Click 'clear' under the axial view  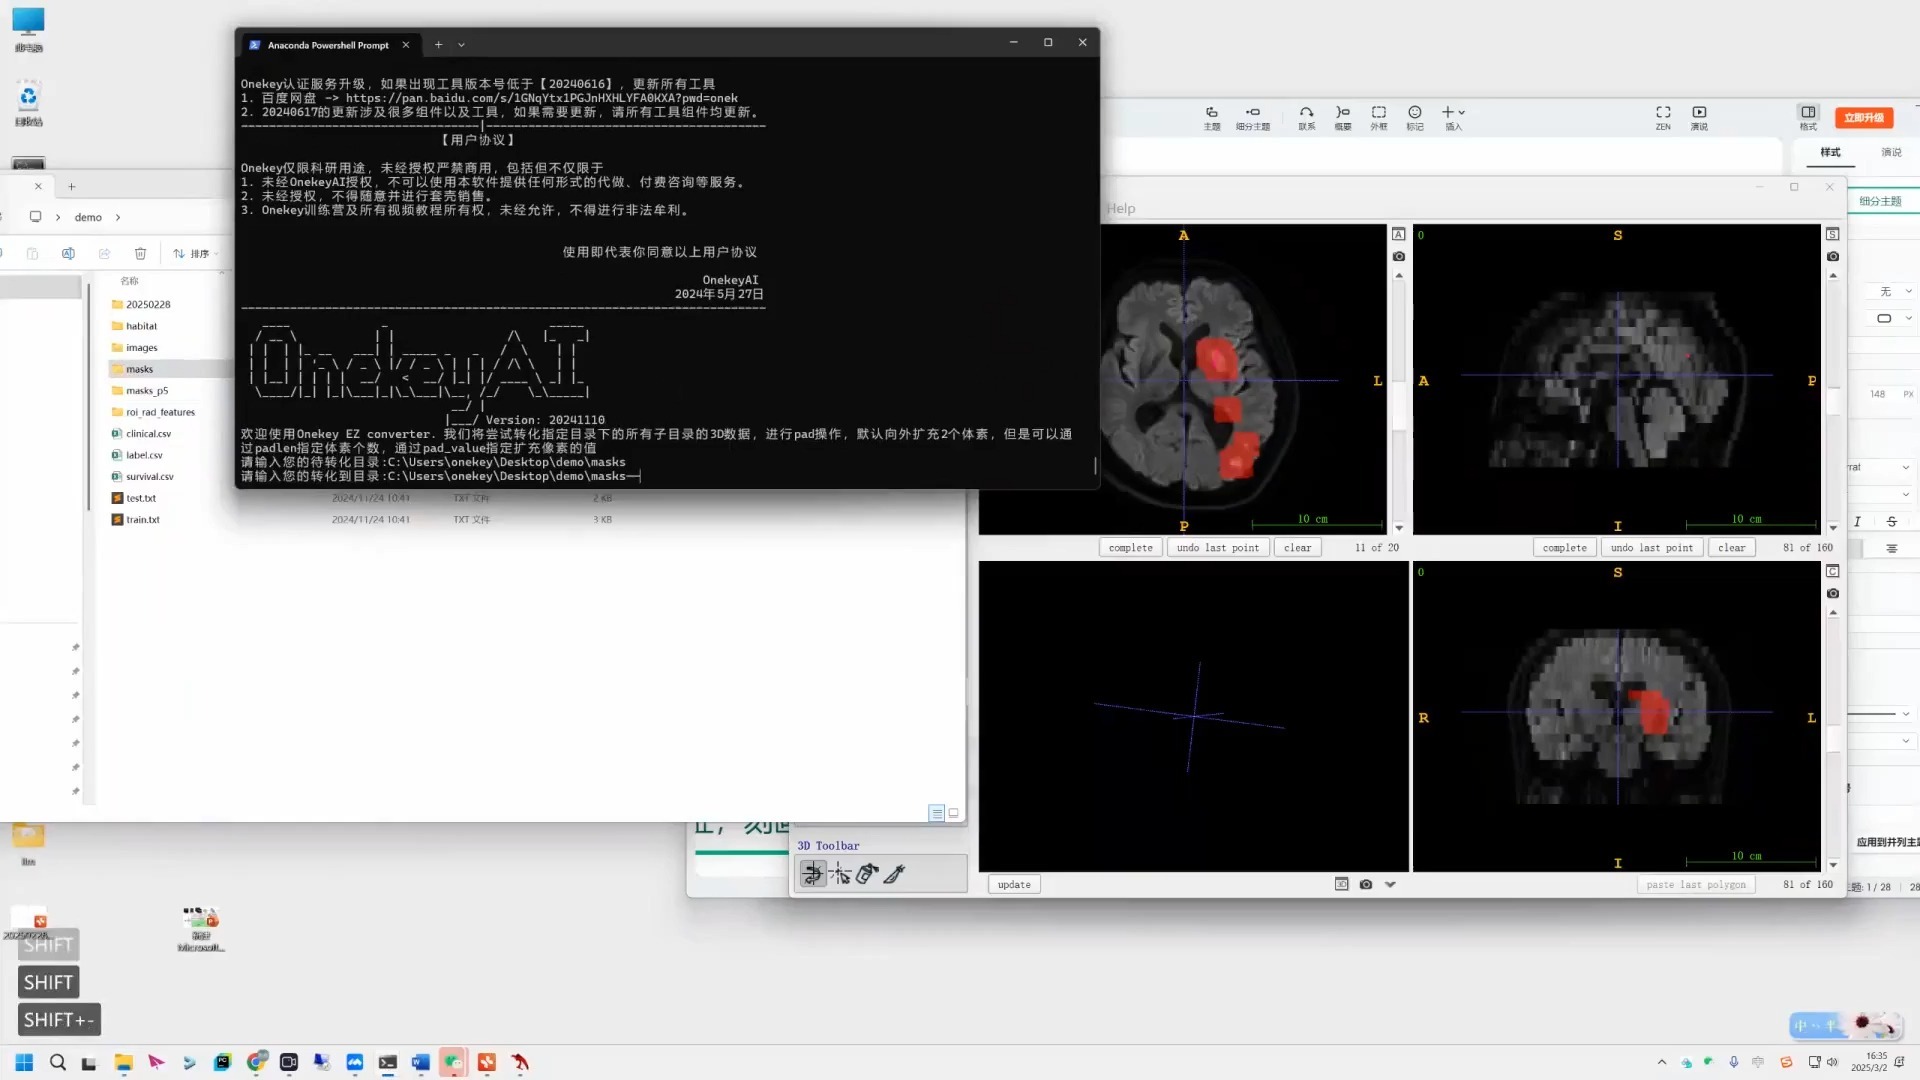(x=1297, y=547)
